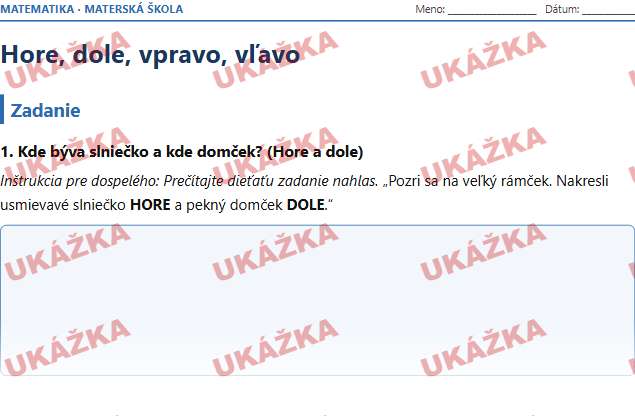Click the word Nakresli in the instruction
The height and width of the screenshot is (416, 635).
click(x=582, y=181)
